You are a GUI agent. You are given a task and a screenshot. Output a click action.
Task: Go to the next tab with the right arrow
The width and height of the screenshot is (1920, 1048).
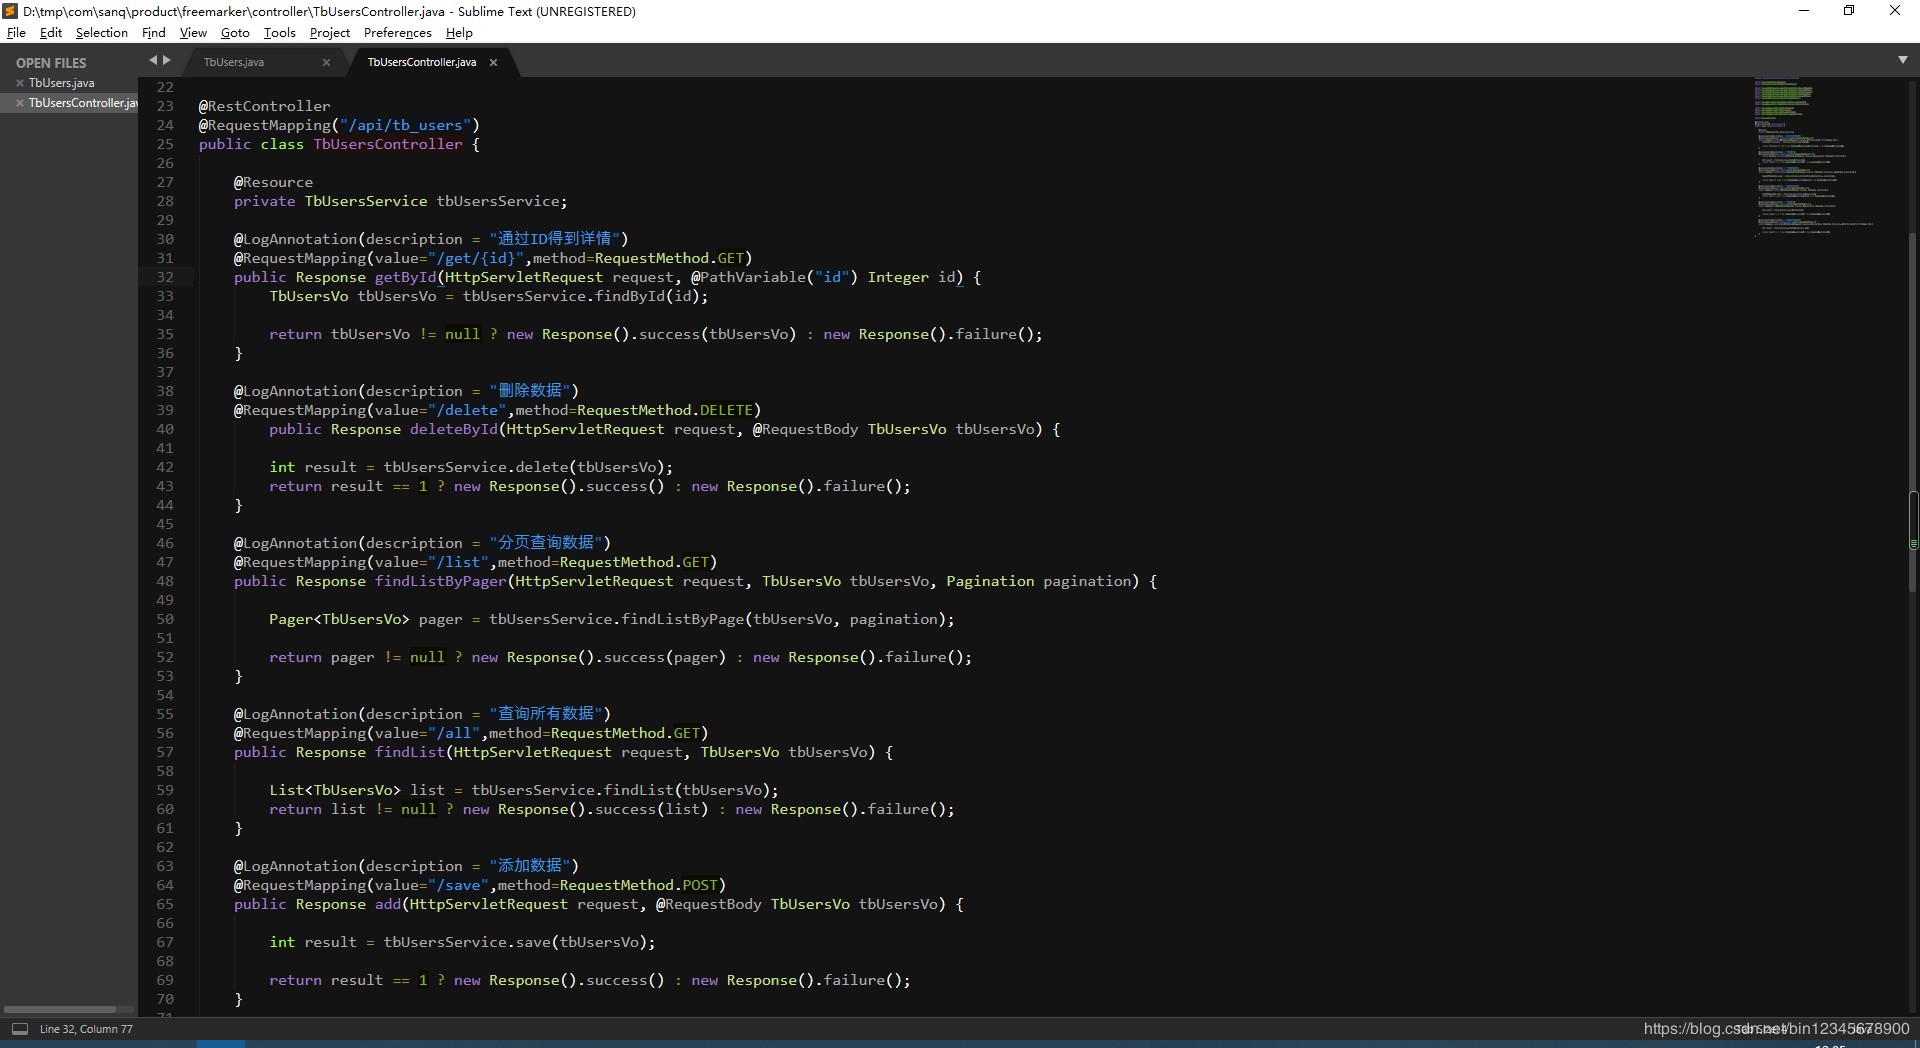(x=167, y=60)
